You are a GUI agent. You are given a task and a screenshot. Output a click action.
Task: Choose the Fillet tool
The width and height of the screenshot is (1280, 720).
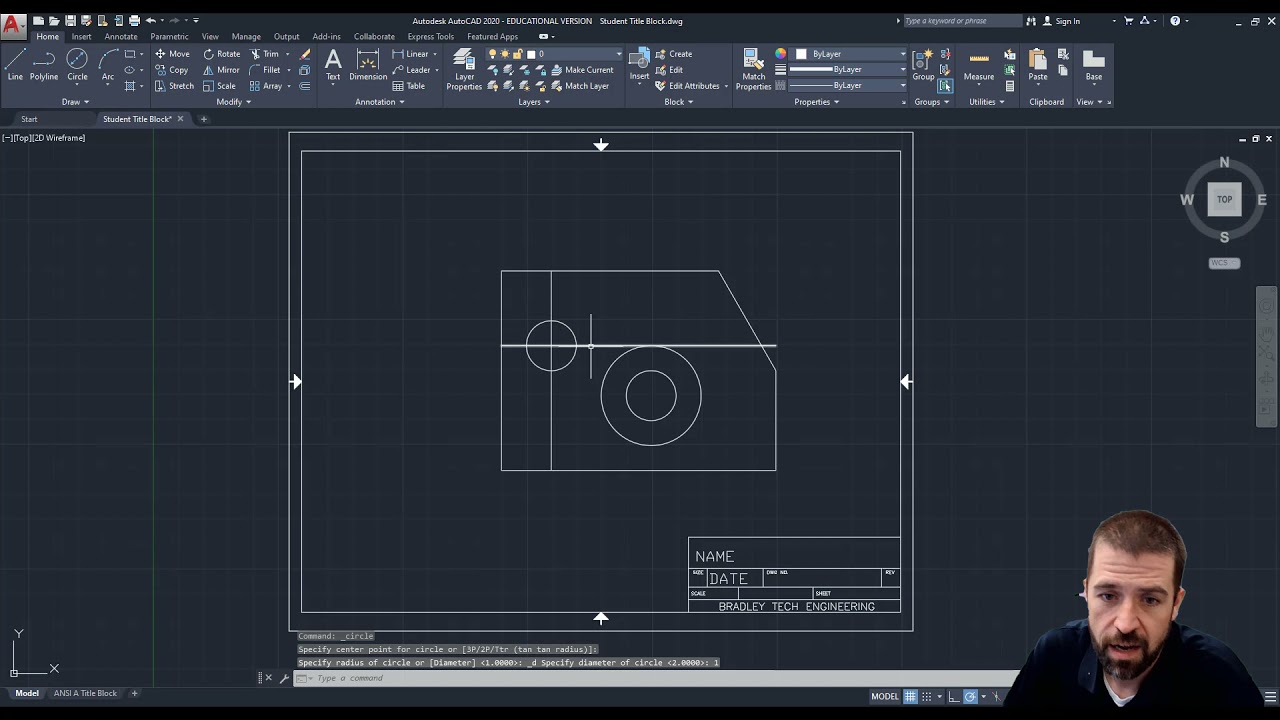pyautogui.click(x=265, y=70)
